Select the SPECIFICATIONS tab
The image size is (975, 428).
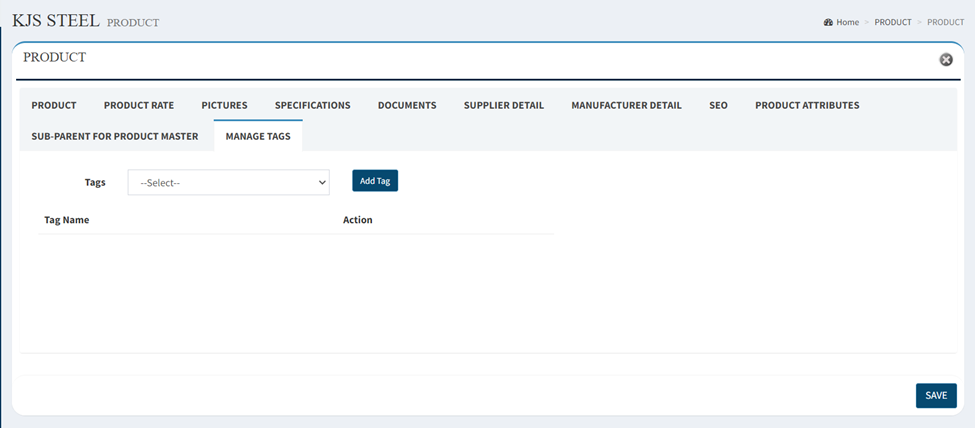point(313,105)
